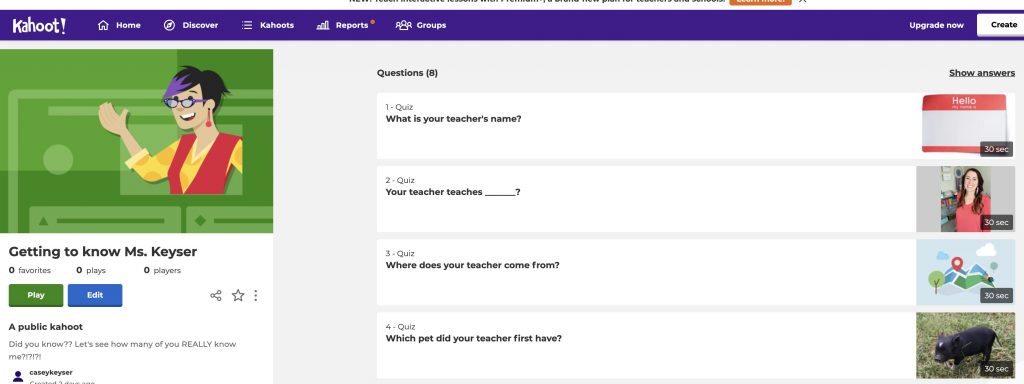Click the blue Edit button
The height and width of the screenshot is (384, 1024).
click(95, 295)
